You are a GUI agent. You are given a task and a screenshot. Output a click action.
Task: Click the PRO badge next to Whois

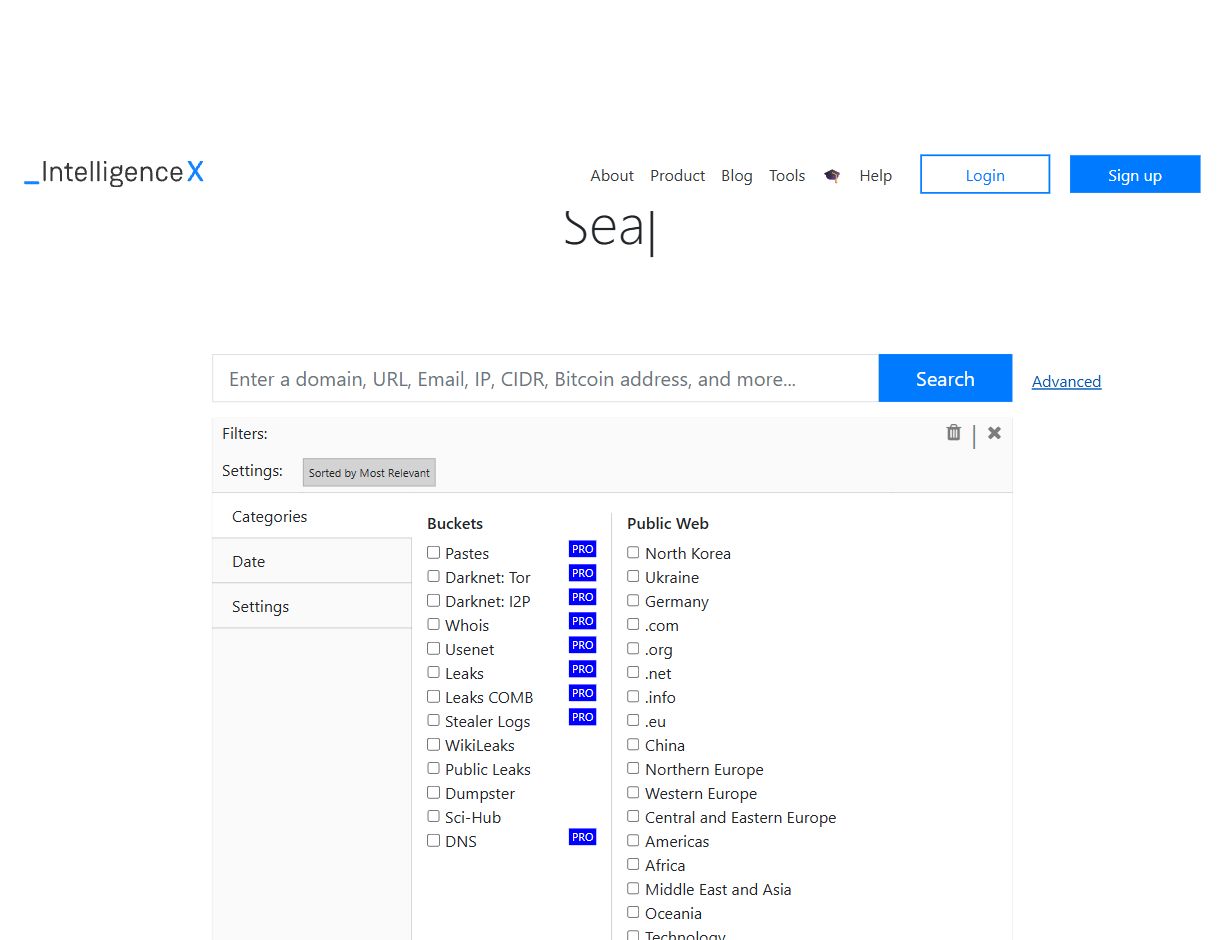(x=582, y=621)
